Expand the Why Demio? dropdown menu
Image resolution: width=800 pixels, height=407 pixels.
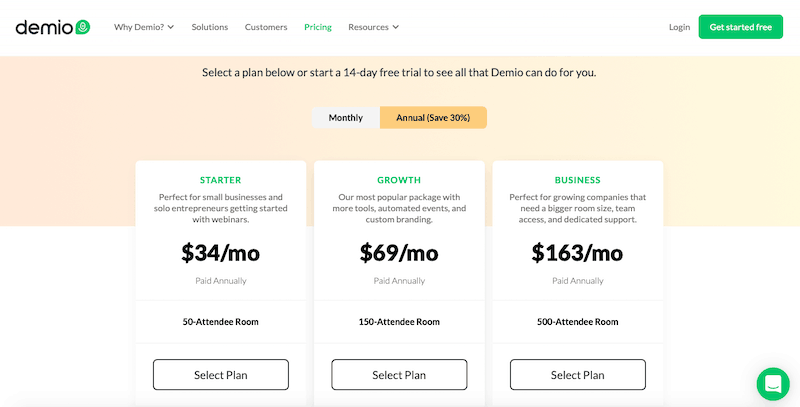tap(144, 27)
